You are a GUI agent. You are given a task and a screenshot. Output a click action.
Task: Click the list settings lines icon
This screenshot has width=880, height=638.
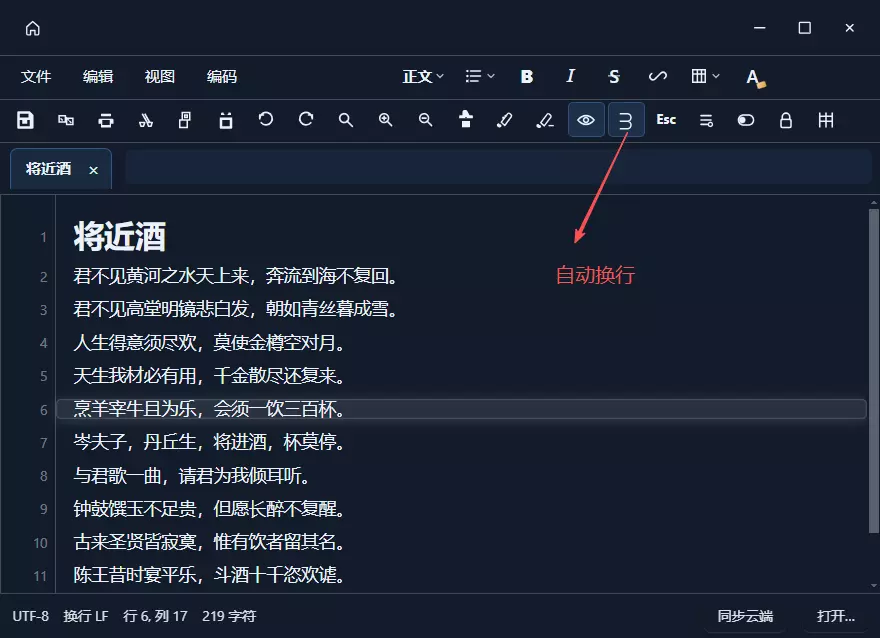pos(706,120)
